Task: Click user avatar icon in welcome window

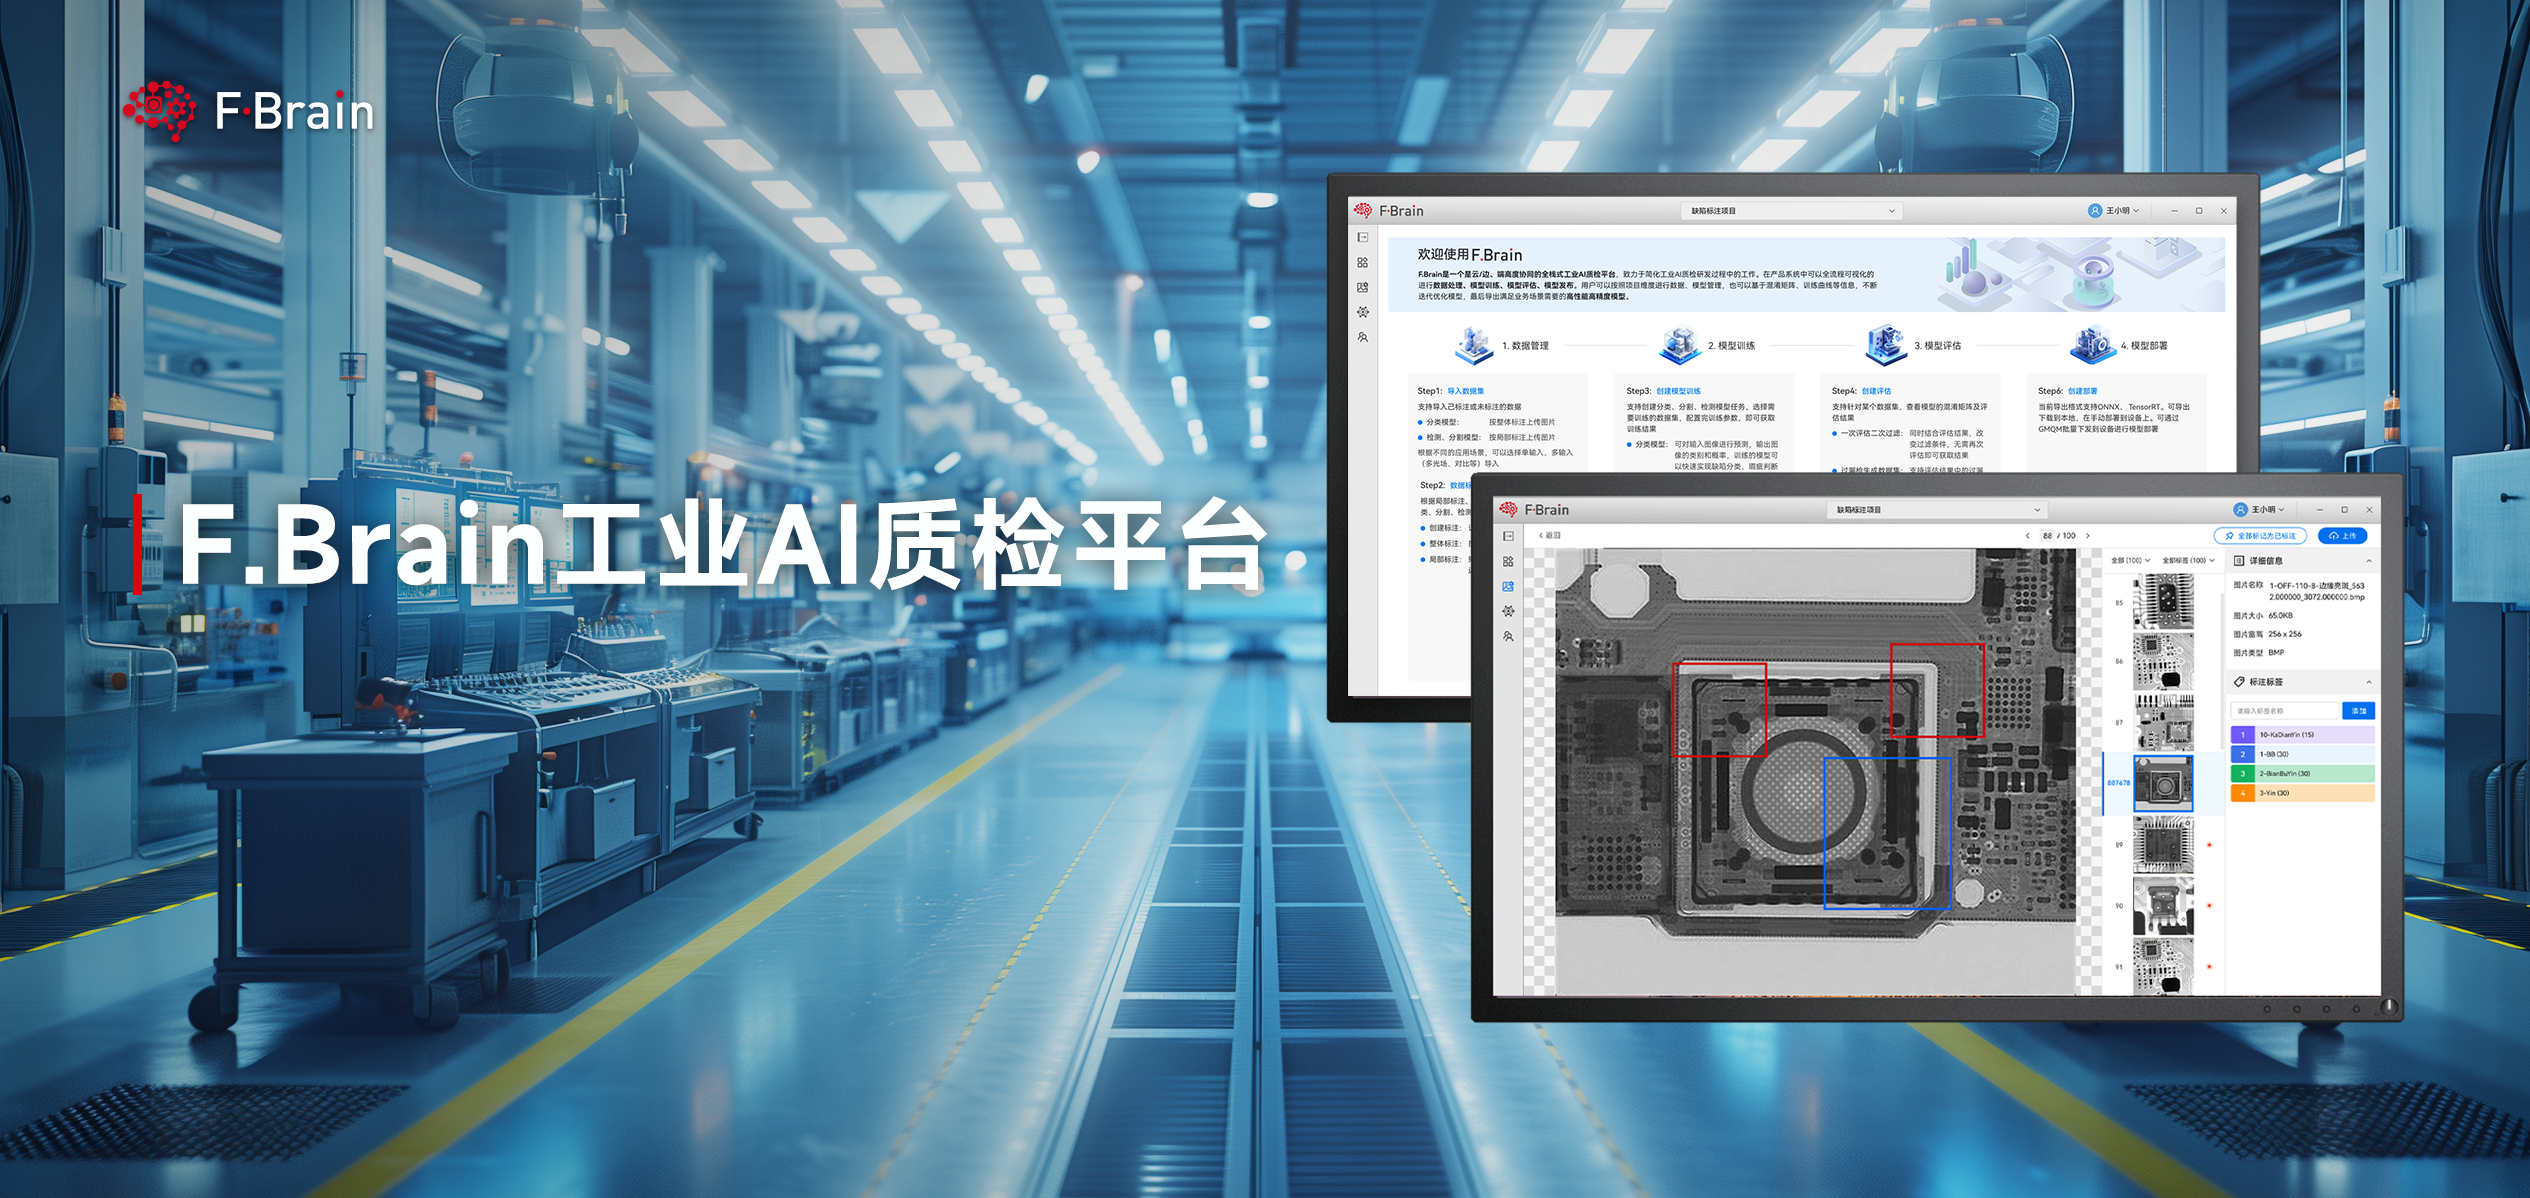Action: click(2094, 210)
